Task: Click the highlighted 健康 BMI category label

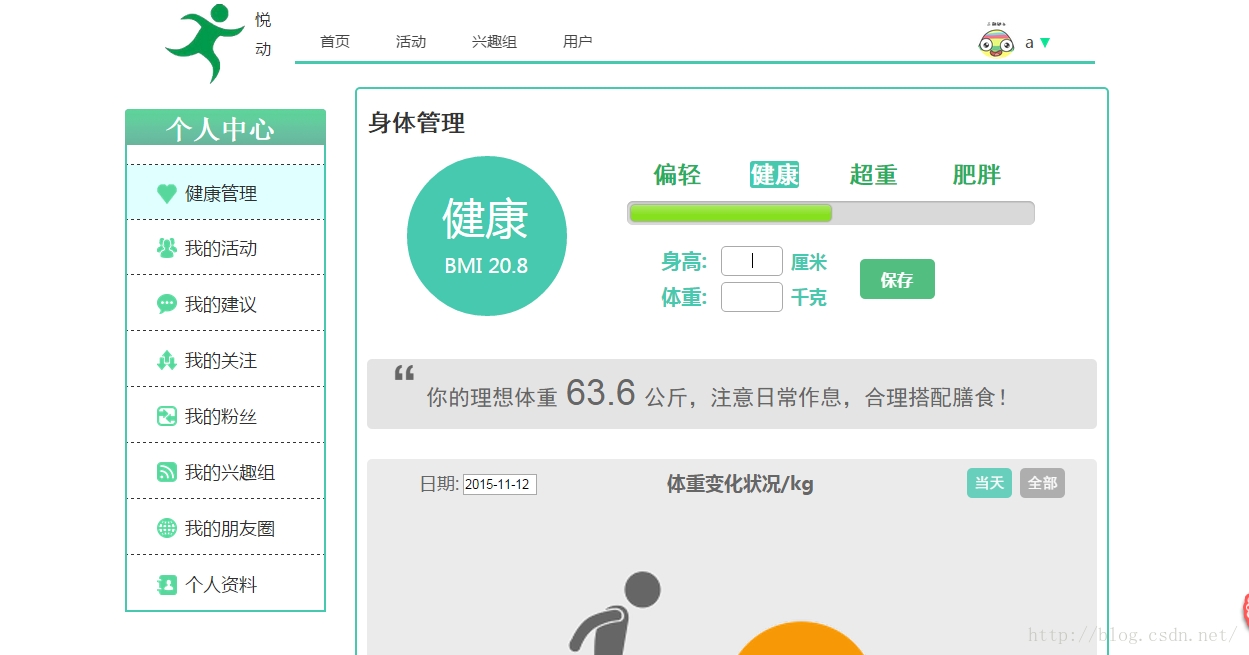Action: 774,175
